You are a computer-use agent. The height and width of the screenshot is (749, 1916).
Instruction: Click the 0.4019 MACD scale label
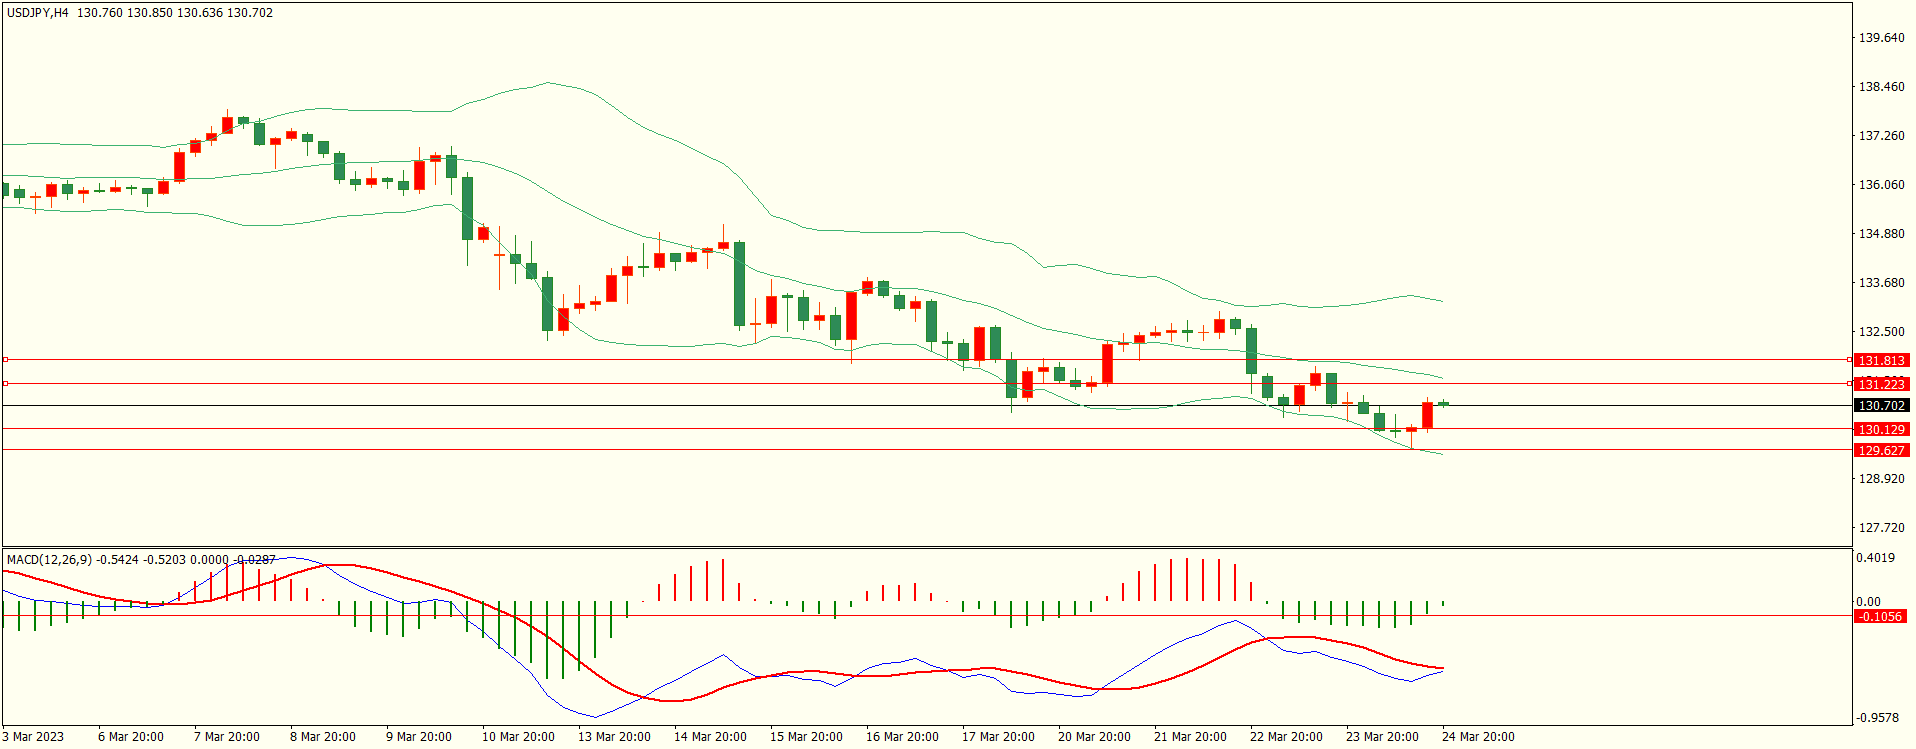pyautogui.click(x=1876, y=558)
